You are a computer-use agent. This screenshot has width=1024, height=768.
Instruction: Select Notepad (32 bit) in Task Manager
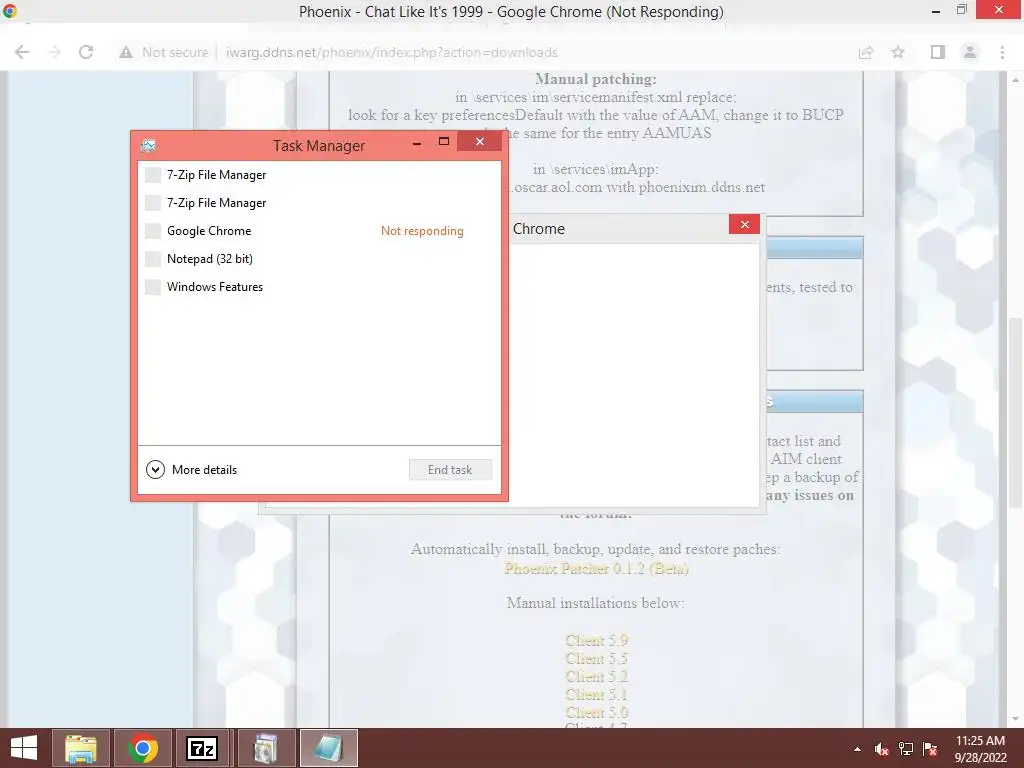319,259
